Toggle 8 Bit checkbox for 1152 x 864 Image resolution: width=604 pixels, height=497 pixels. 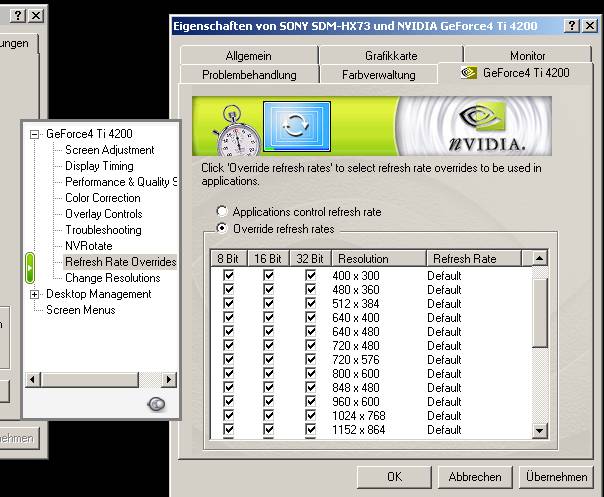click(x=228, y=429)
